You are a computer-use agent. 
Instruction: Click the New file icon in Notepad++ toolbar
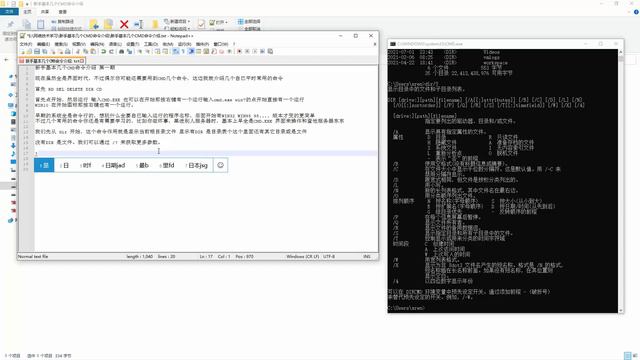(22, 51)
